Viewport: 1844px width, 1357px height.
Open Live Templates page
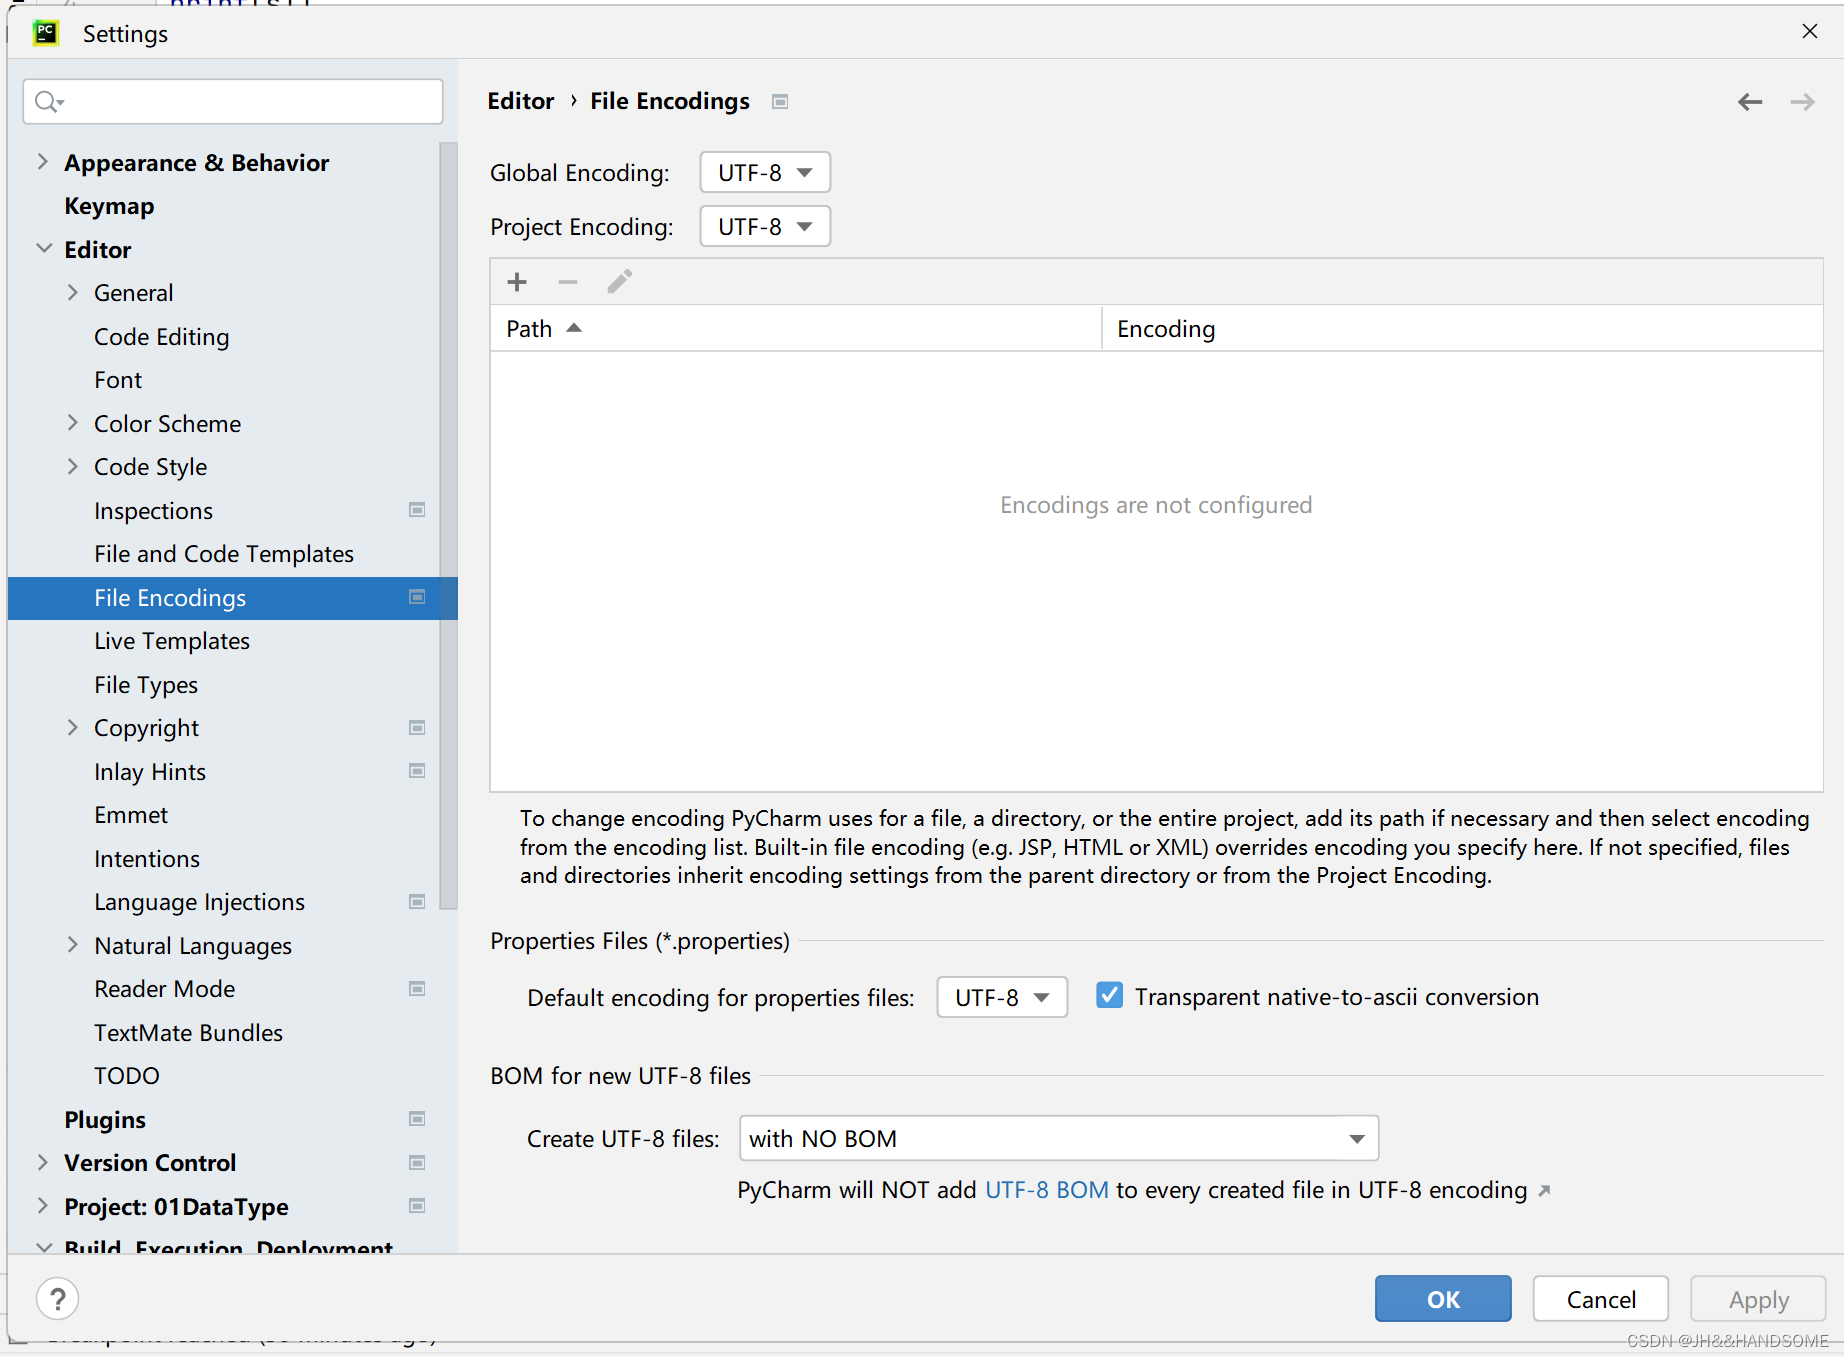pos(172,641)
